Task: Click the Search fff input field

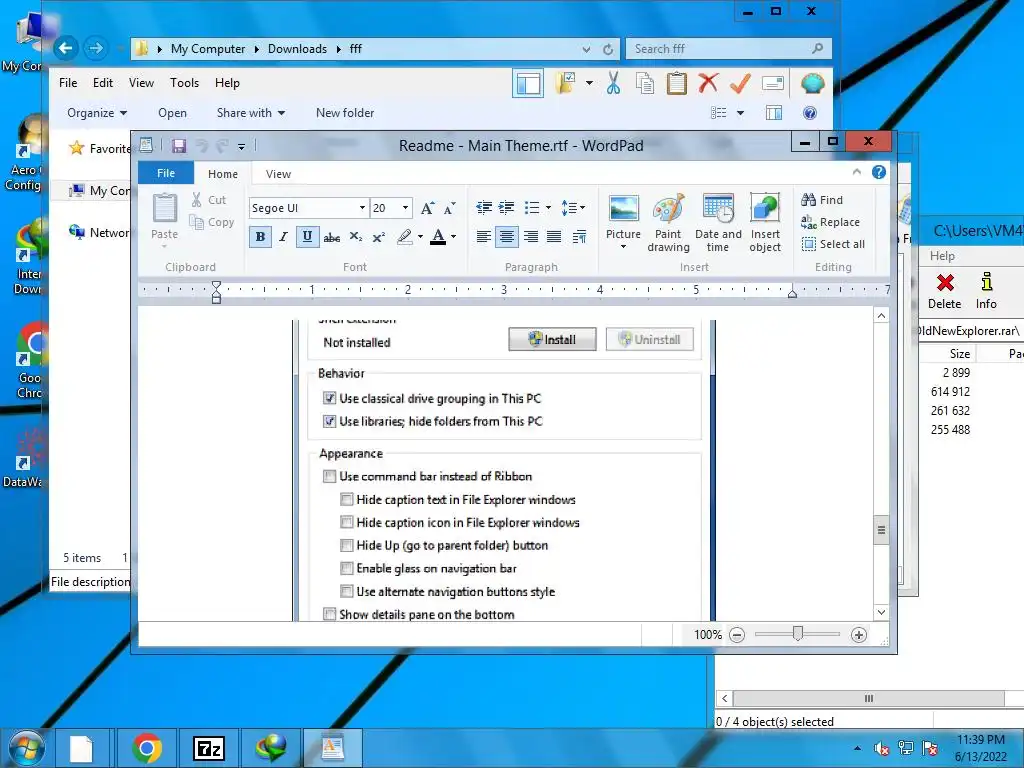Action: pyautogui.click(x=729, y=49)
